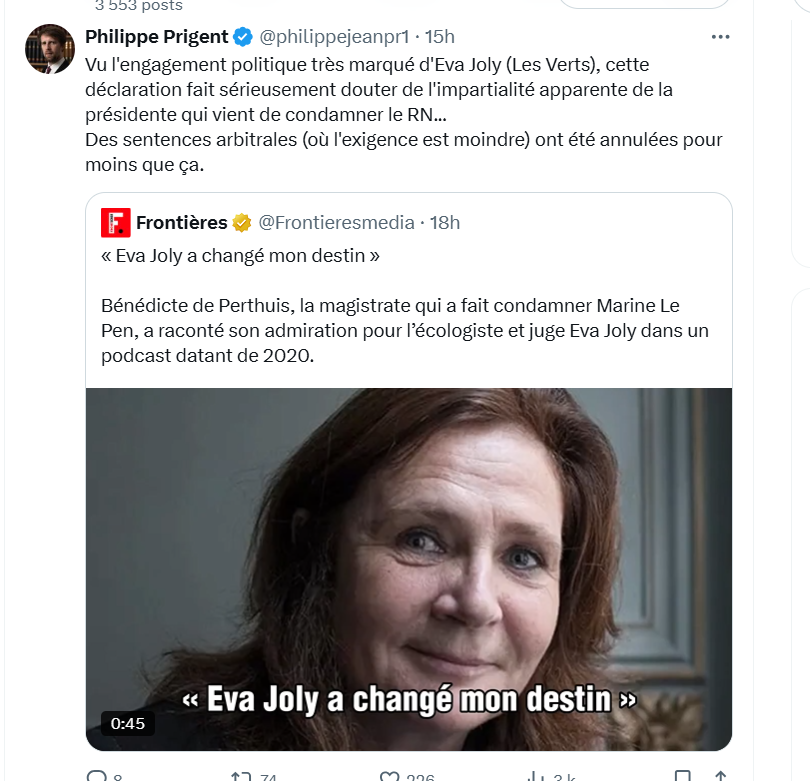
Task: Share the post using the share icon
Action: click(x=719, y=777)
